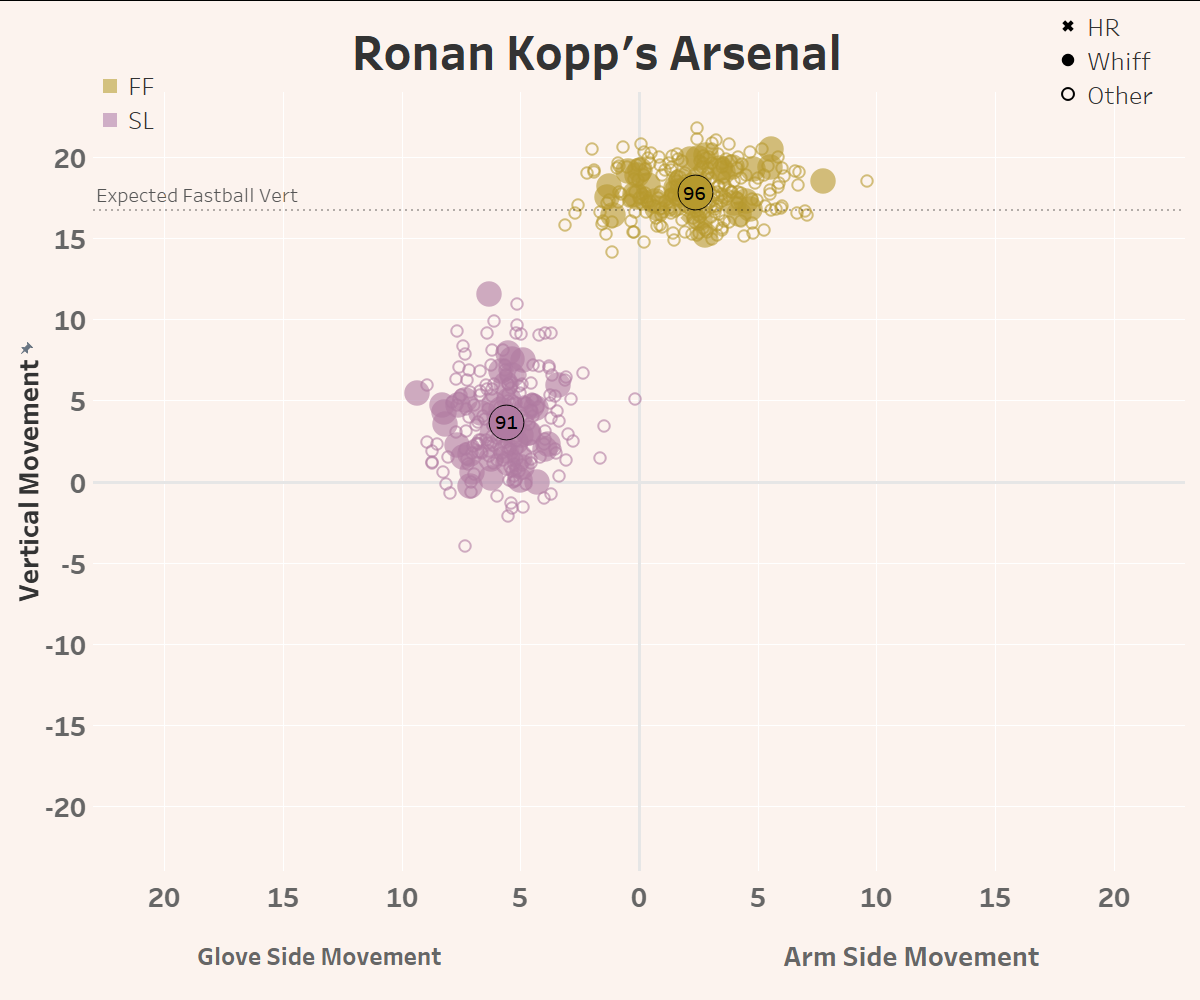
Task: Select the FF yellow color legend swatch
Action: coord(110,86)
